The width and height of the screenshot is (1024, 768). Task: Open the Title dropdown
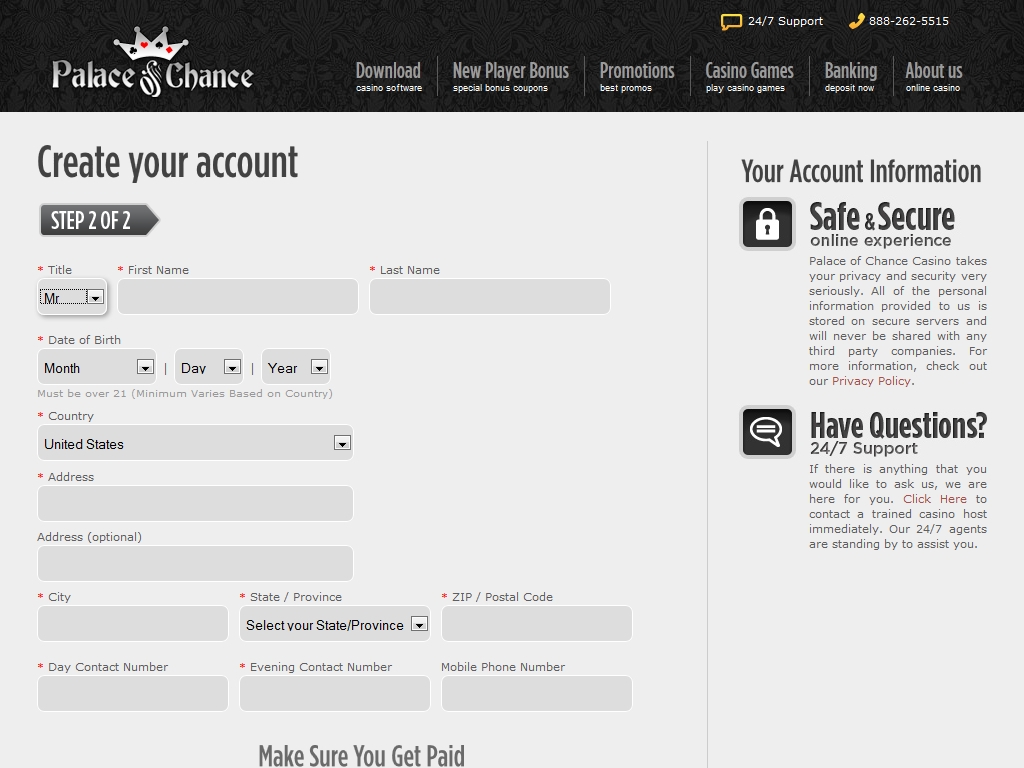pos(72,297)
